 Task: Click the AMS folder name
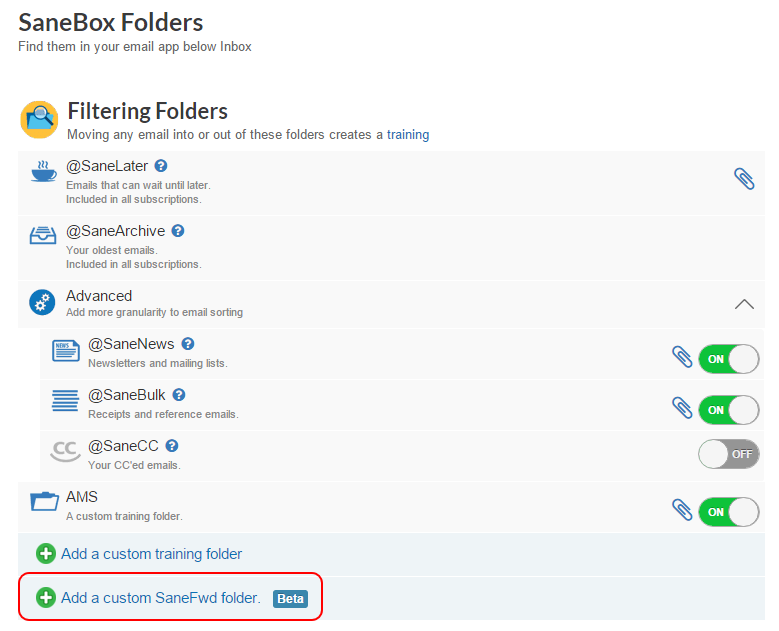point(82,497)
